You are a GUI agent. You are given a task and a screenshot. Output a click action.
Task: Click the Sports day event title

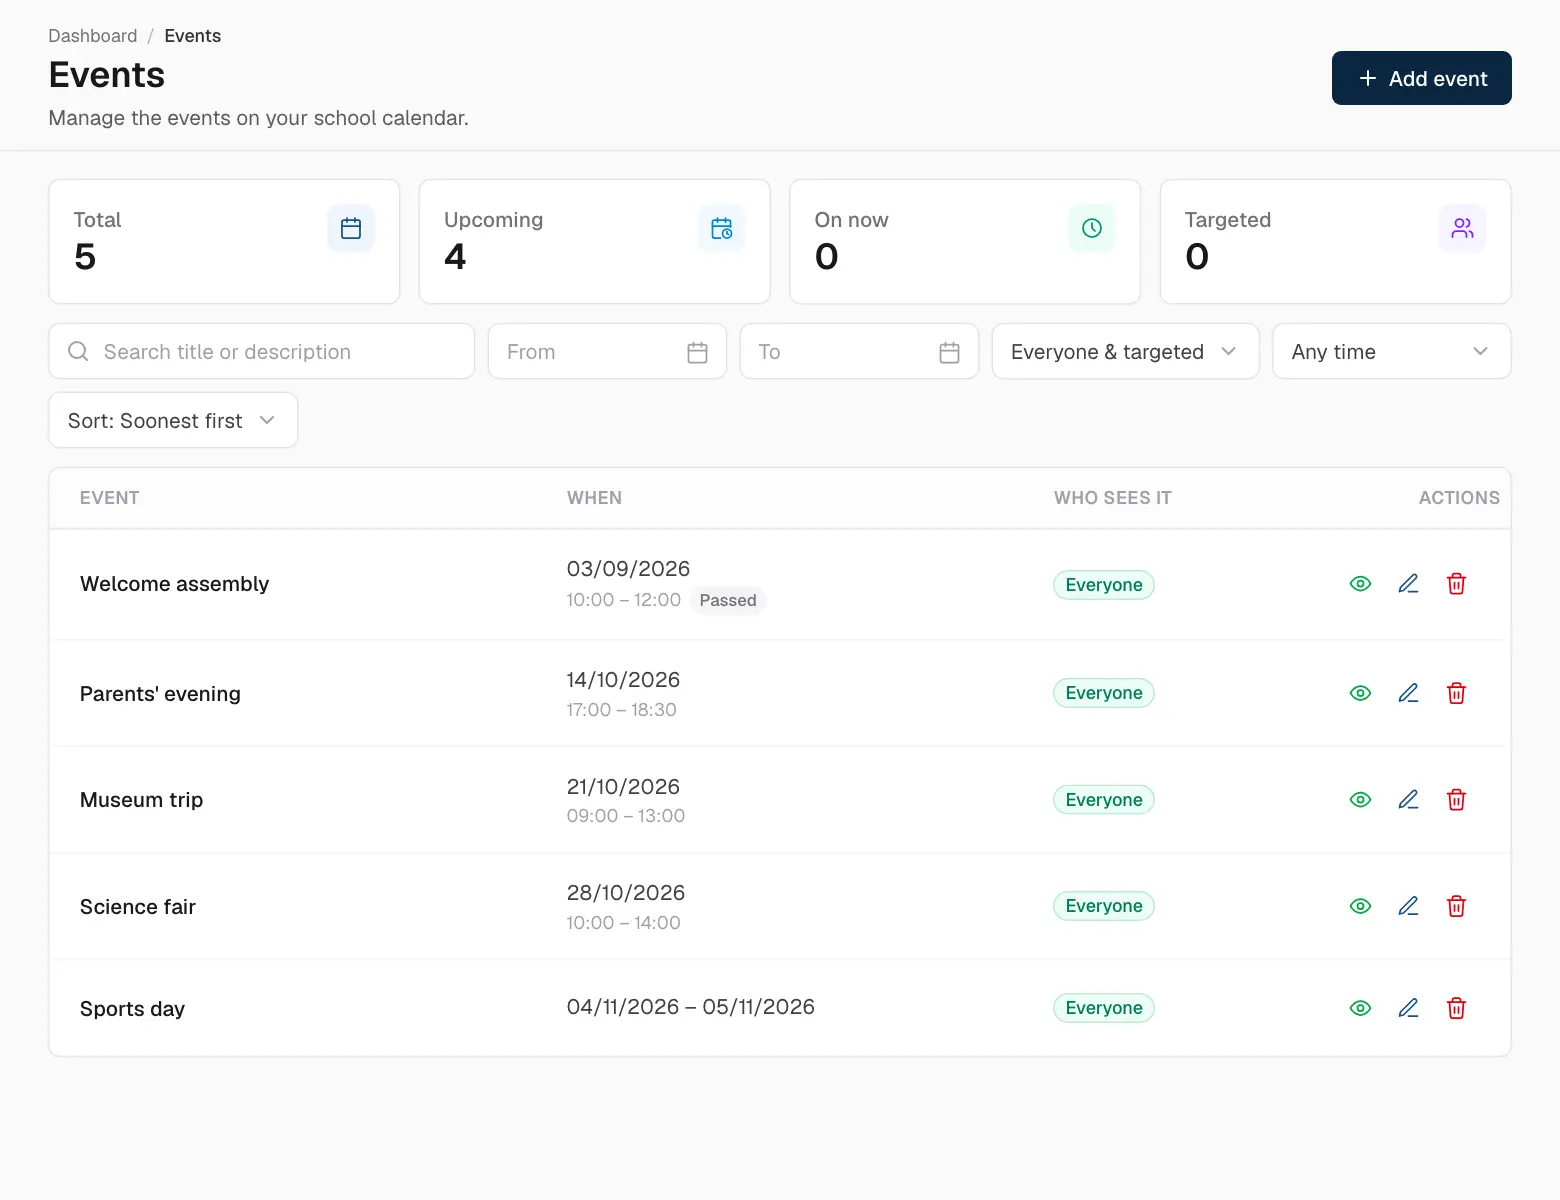coord(132,1009)
